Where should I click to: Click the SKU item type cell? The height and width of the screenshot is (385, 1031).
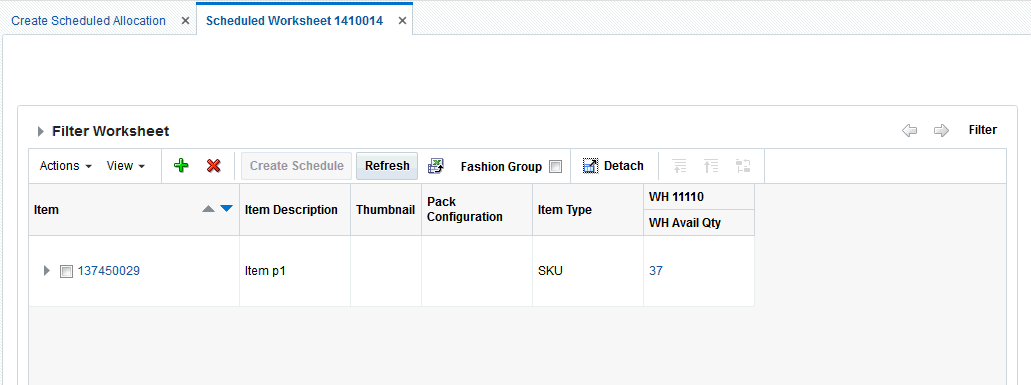click(588, 271)
